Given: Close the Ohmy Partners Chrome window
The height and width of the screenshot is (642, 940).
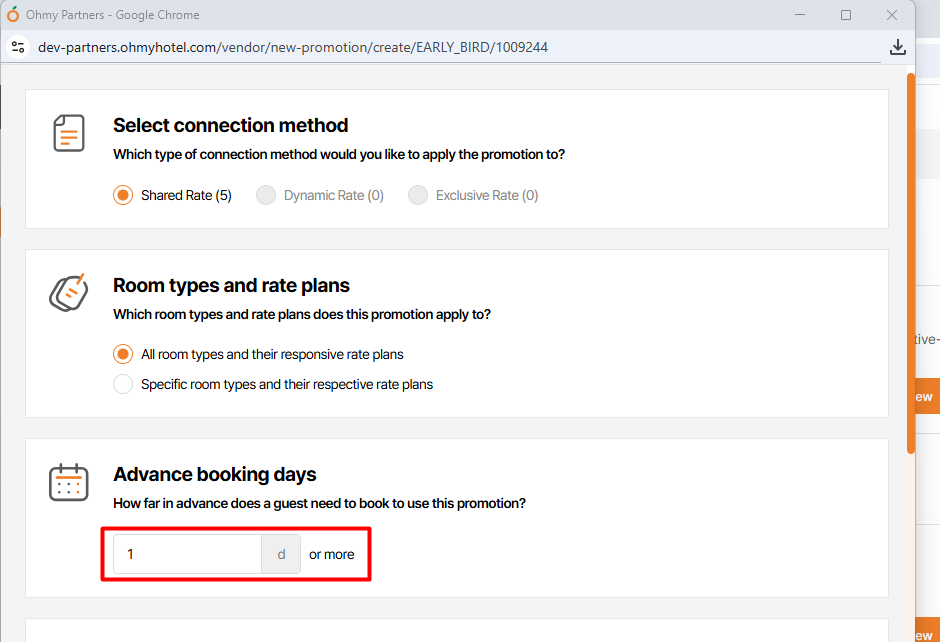Looking at the screenshot, I should (892, 15).
